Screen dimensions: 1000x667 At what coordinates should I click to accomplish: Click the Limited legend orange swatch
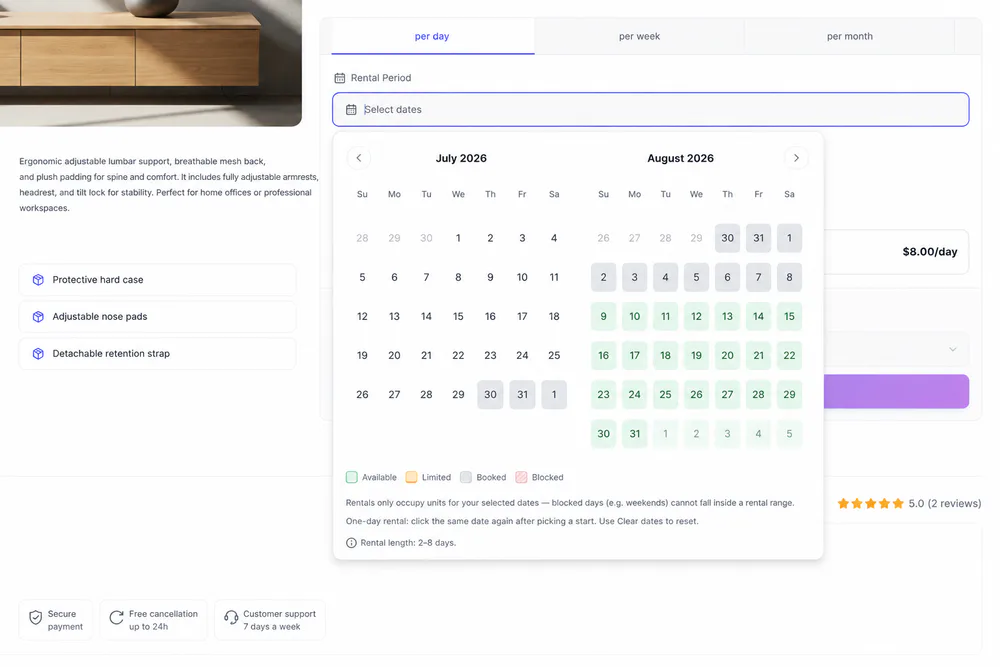coord(411,478)
